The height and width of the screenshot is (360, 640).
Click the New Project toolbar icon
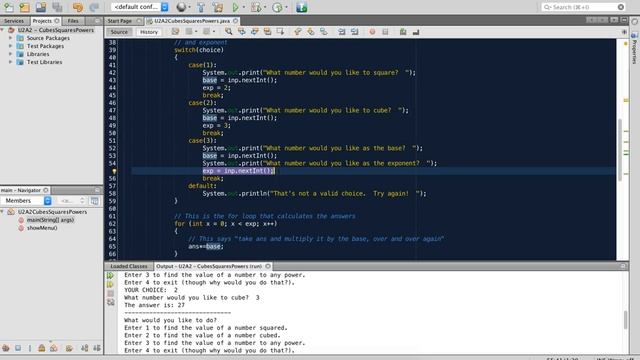pos(24,7)
